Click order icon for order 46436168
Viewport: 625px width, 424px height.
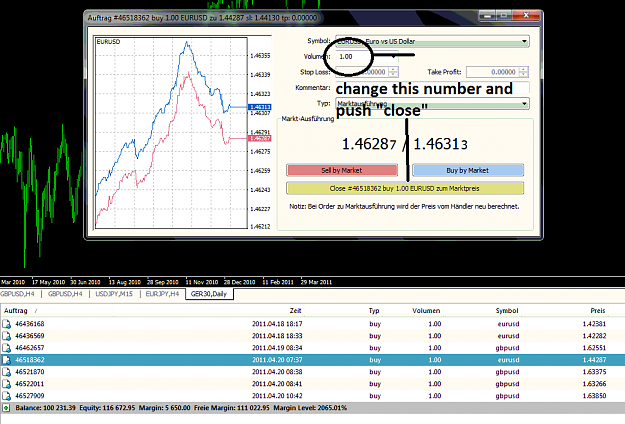[6, 324]
